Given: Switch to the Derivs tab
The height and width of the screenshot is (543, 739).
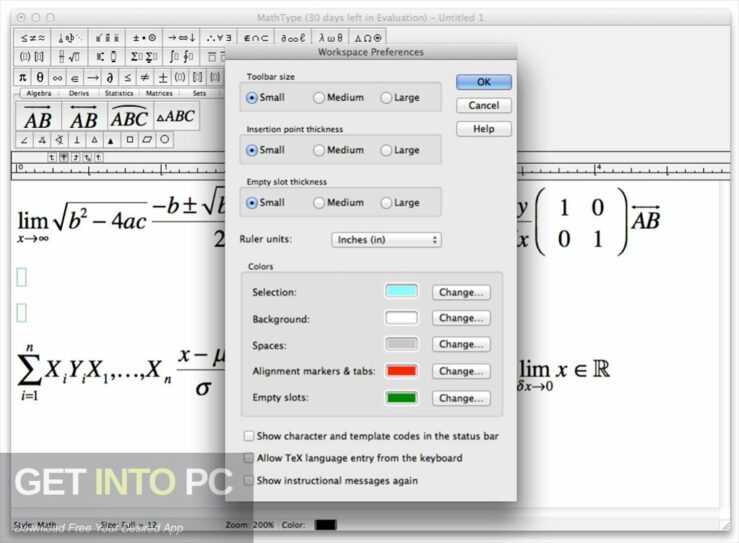Looking at the screenshot, I should pyautogui.click(x=79, y=93).
